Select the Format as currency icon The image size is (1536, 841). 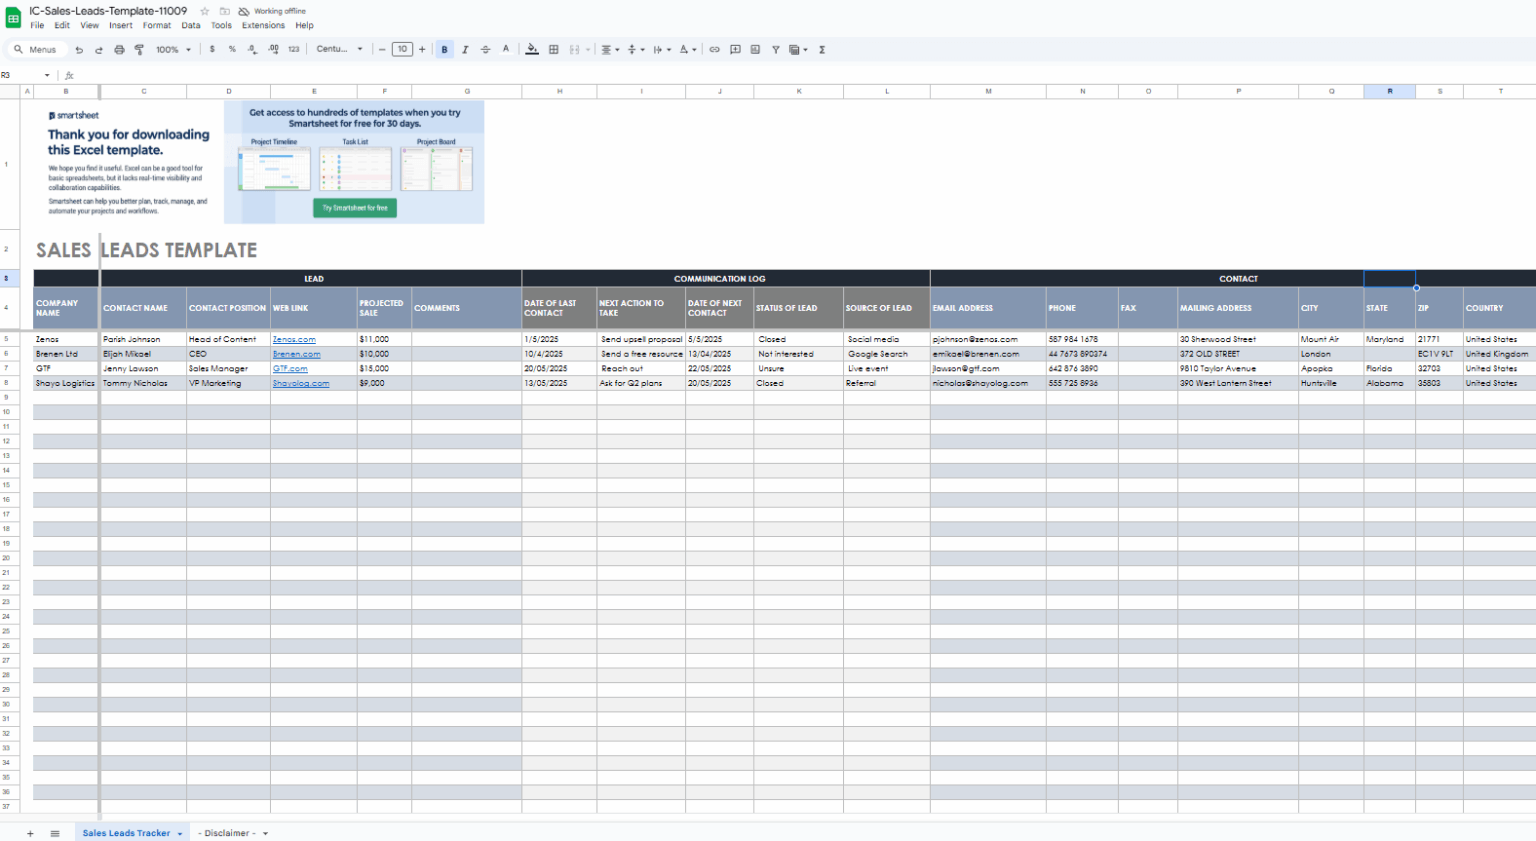click(x=214, y=49)
